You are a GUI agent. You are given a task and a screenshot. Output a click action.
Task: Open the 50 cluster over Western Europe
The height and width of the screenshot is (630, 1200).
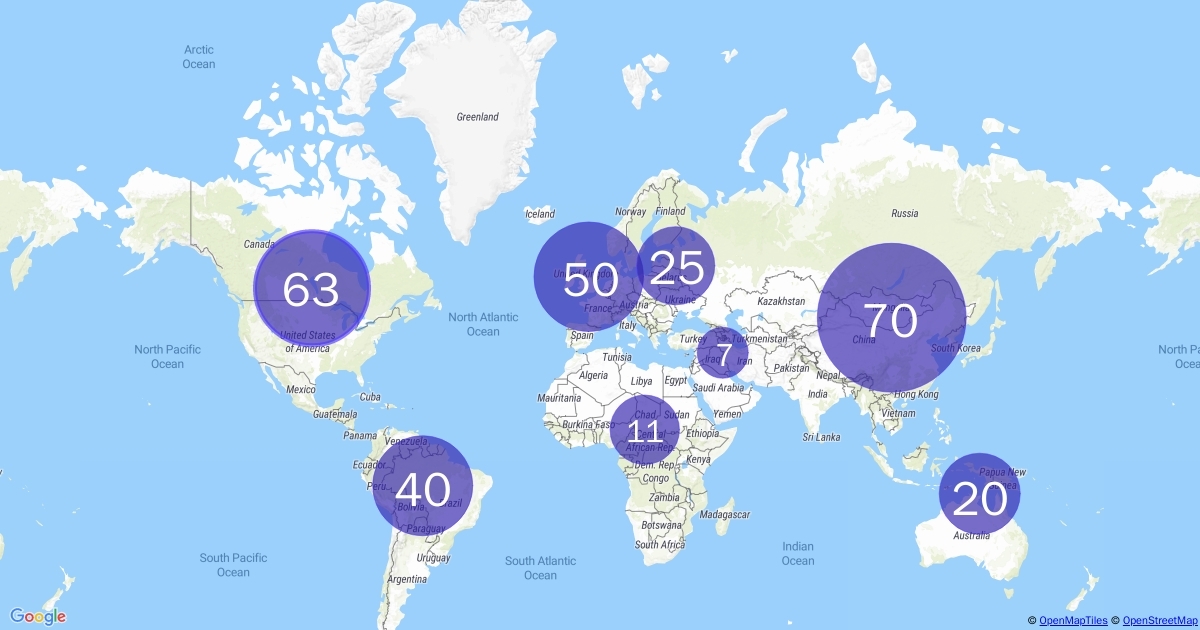point(588,277)
